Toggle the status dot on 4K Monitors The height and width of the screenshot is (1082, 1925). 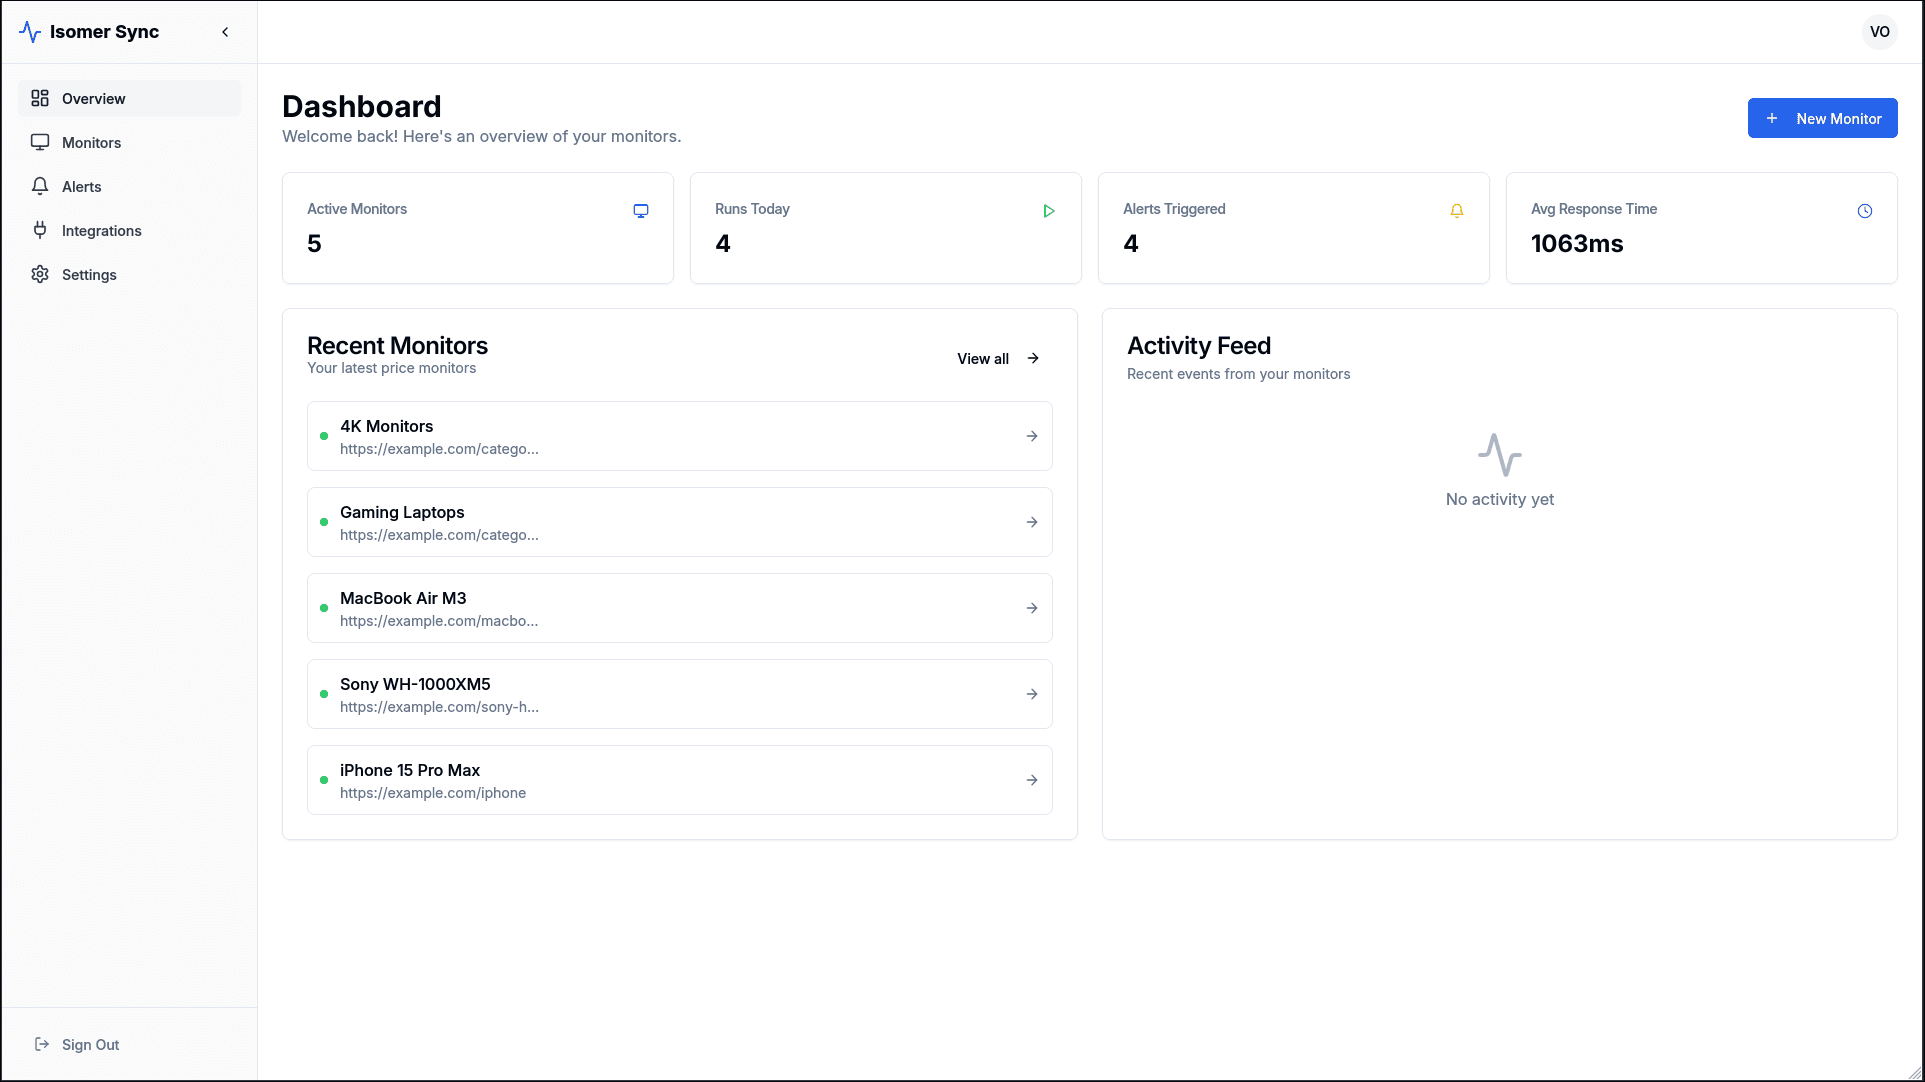click(x=323, y=436)
